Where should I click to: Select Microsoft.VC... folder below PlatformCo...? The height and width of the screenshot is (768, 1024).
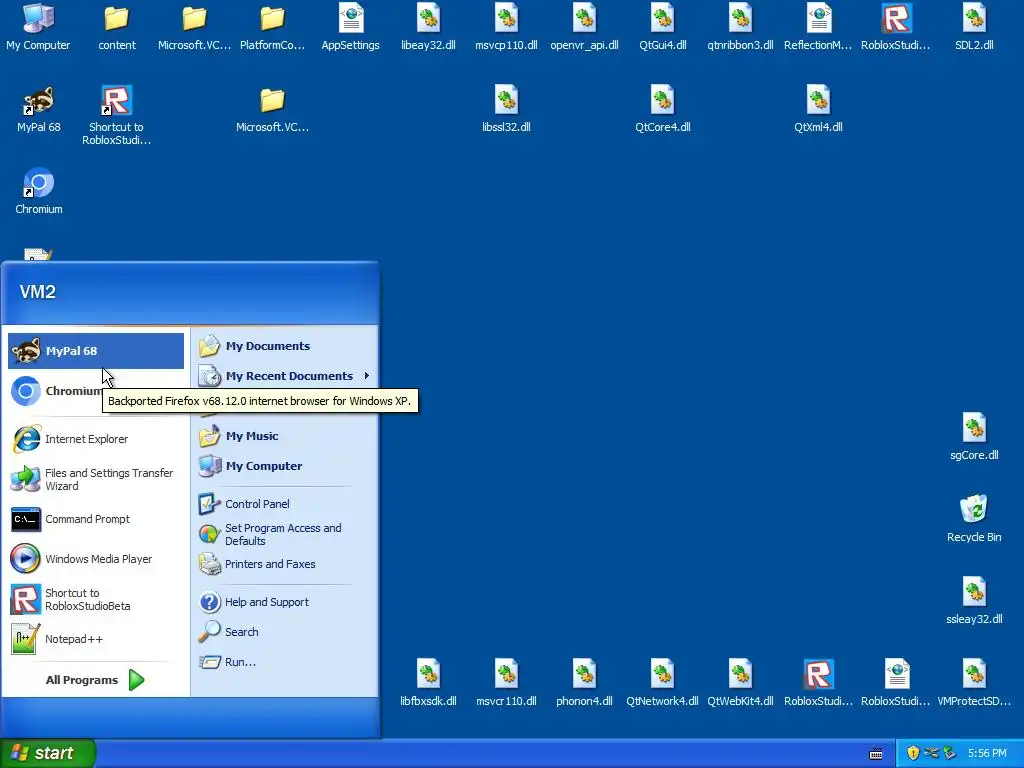click(272, 108)
